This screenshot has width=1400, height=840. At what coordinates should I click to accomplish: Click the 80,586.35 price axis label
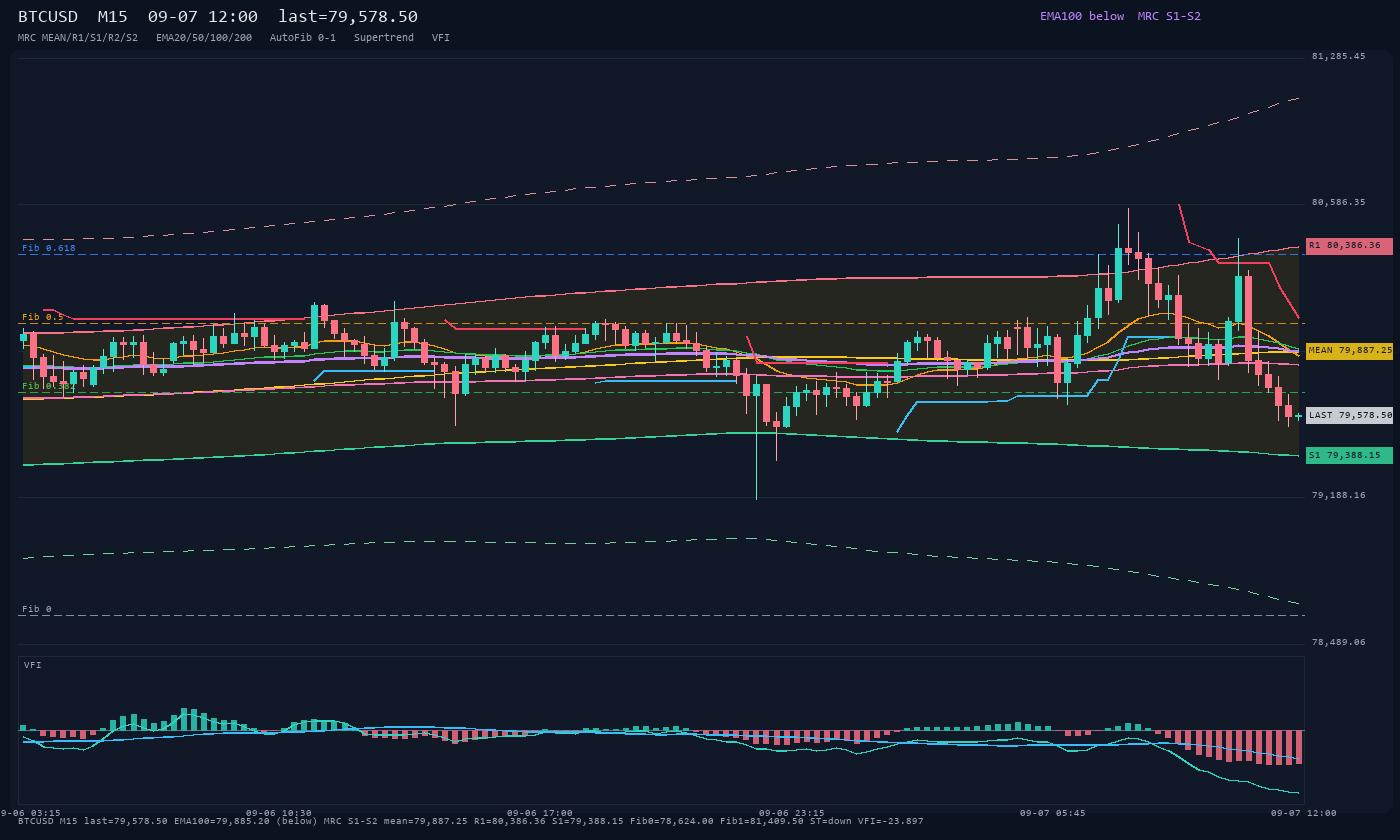1338,203
